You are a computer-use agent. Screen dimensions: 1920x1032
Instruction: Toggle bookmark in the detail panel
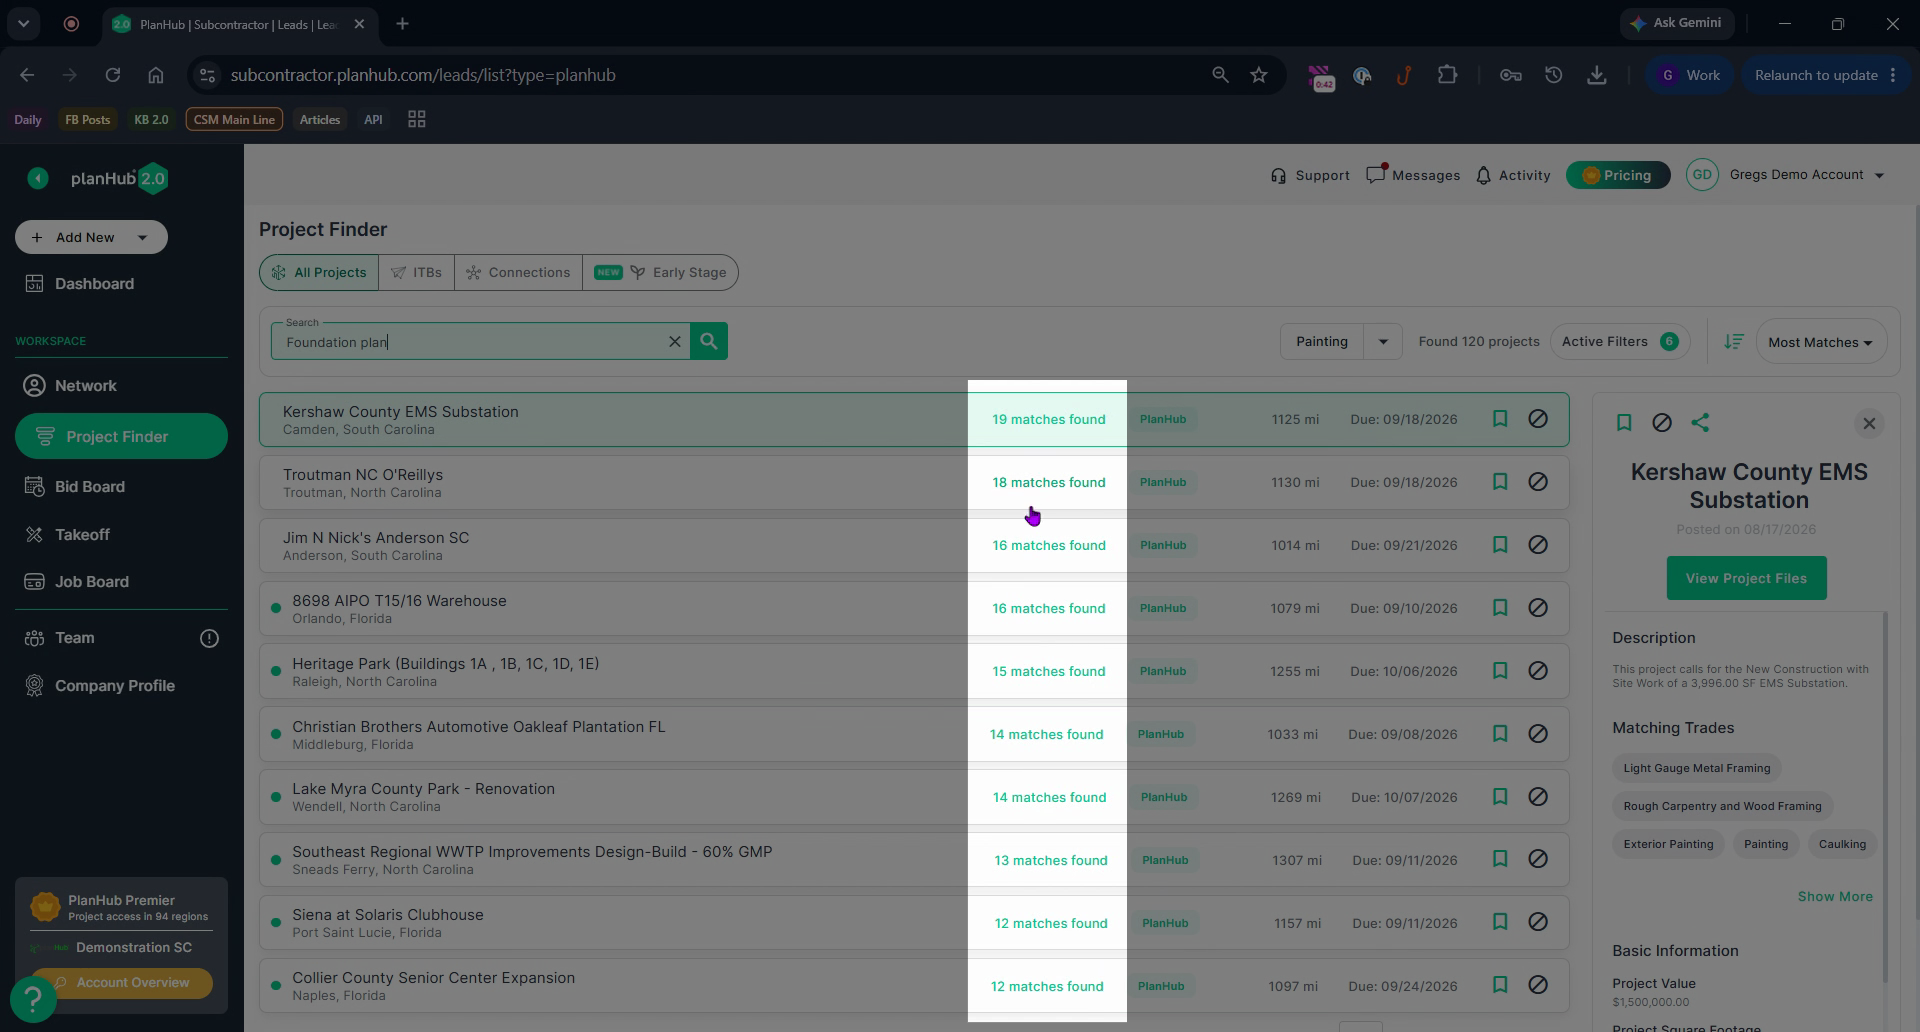click(x=1624, y=423)
